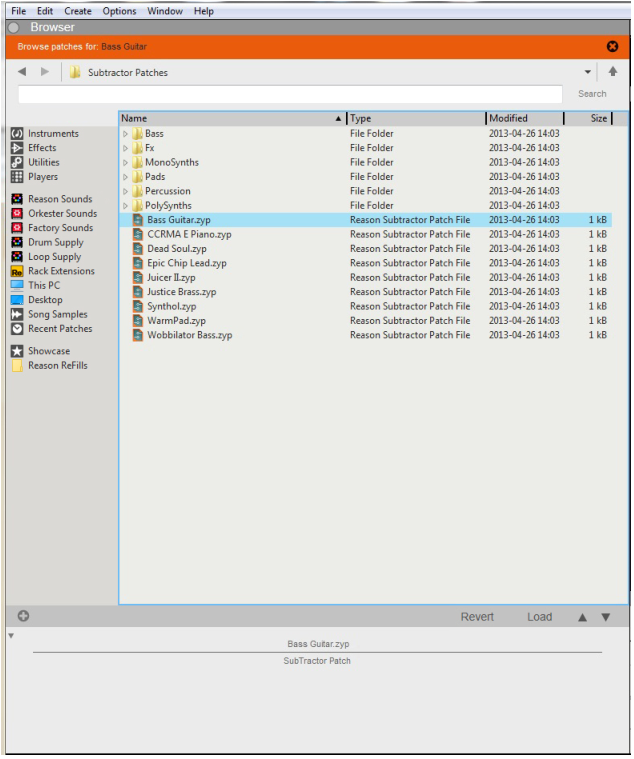
Task: Expand the PolySynths folder arrow
Action: pos(126,206)
